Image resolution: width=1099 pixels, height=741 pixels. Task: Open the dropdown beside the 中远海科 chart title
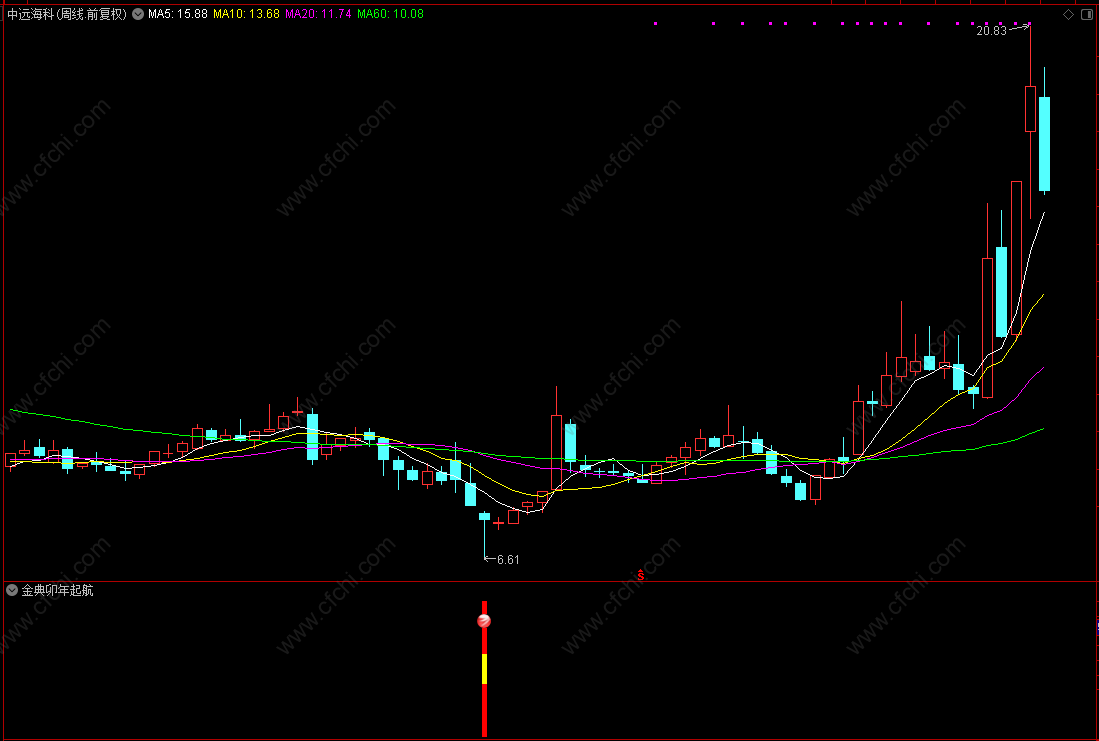pyautogui.click(x=138, y=13)
